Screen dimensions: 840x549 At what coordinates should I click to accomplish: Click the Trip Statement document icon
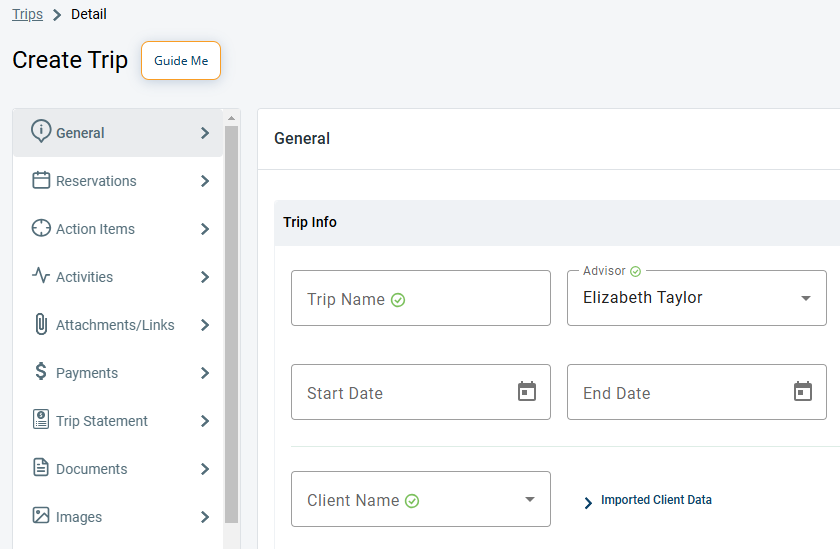tap(41, 419)
